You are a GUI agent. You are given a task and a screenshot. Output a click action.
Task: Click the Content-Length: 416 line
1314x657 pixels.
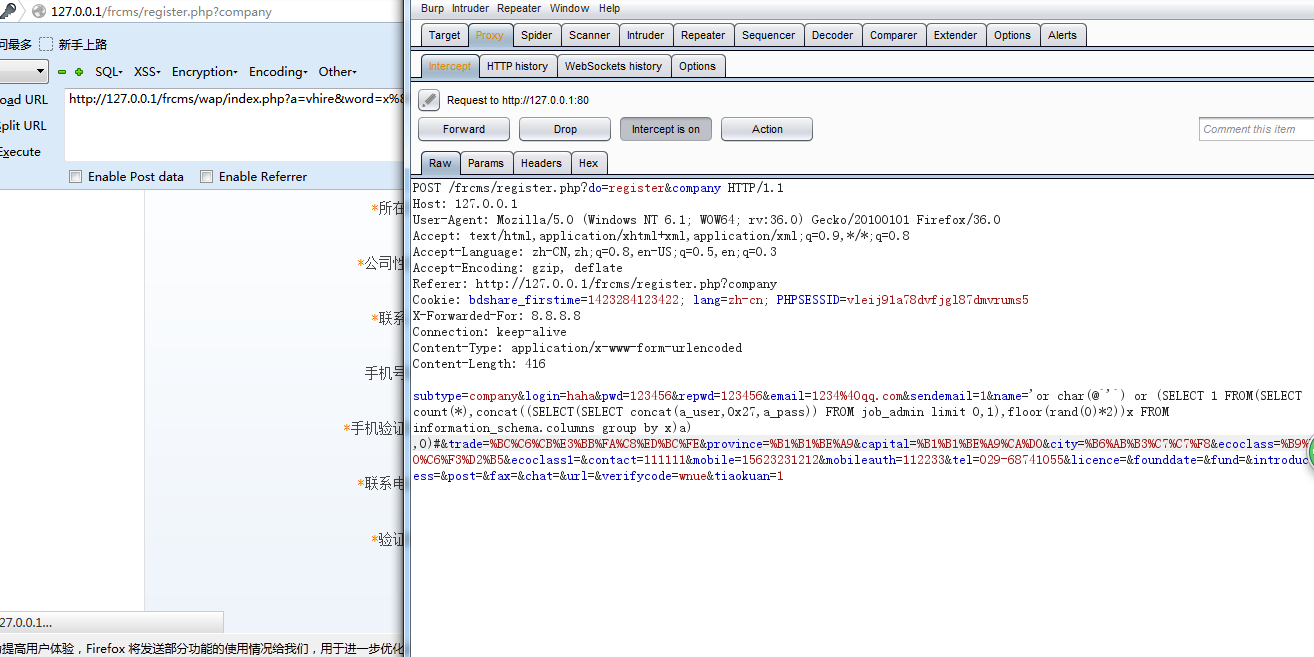pos(479,365)
